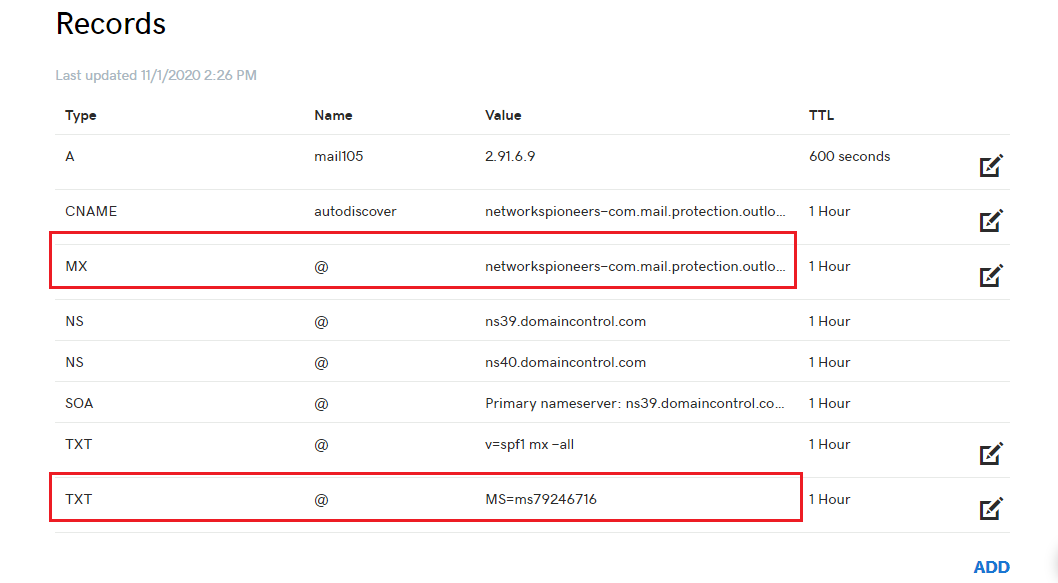Click the ADD link
The width and height of the screenshot is (1058, 583).
(991, 567)
